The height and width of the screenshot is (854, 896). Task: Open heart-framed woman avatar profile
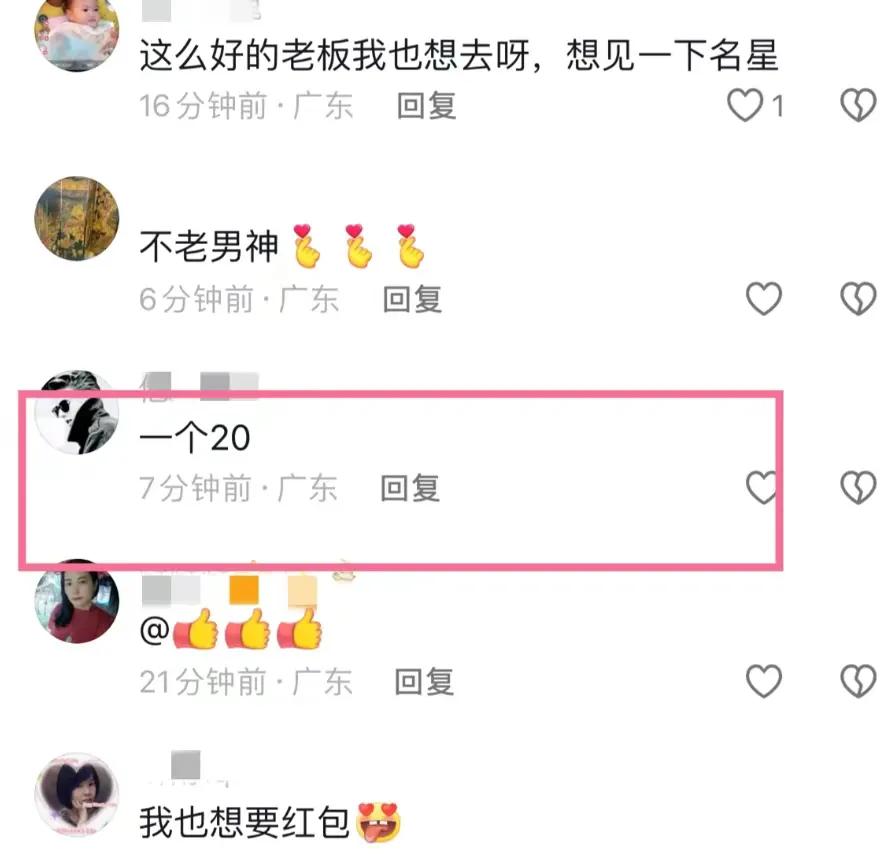coord(77,795)
